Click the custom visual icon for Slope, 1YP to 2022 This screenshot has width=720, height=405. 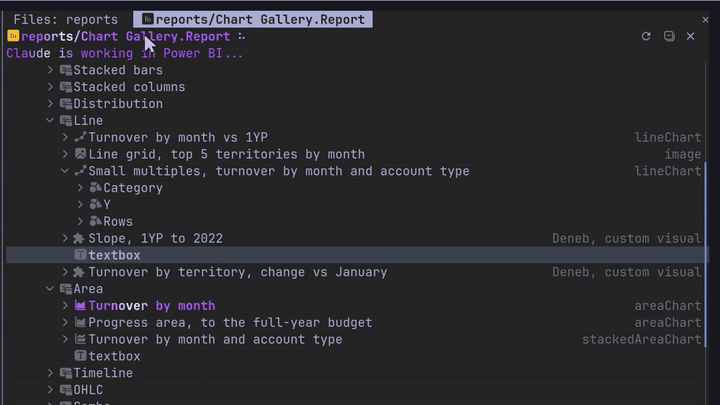79,238
